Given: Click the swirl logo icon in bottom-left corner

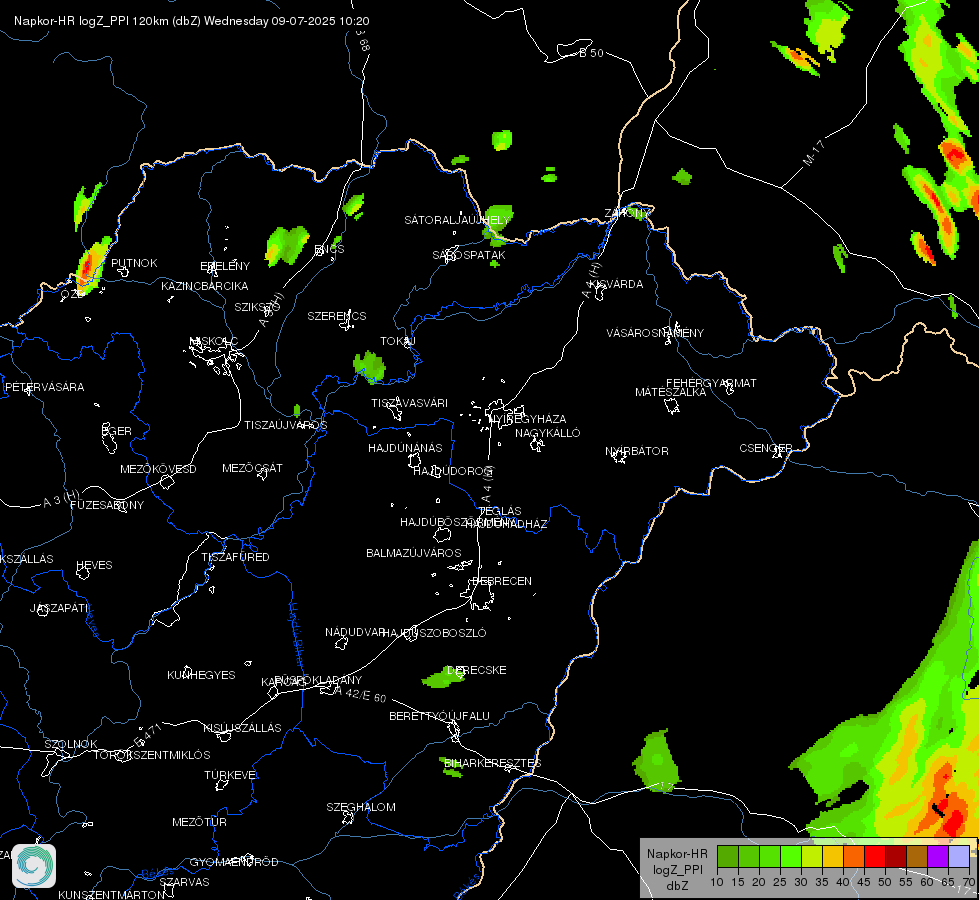Looking at the screenshot, I should 34,866.
